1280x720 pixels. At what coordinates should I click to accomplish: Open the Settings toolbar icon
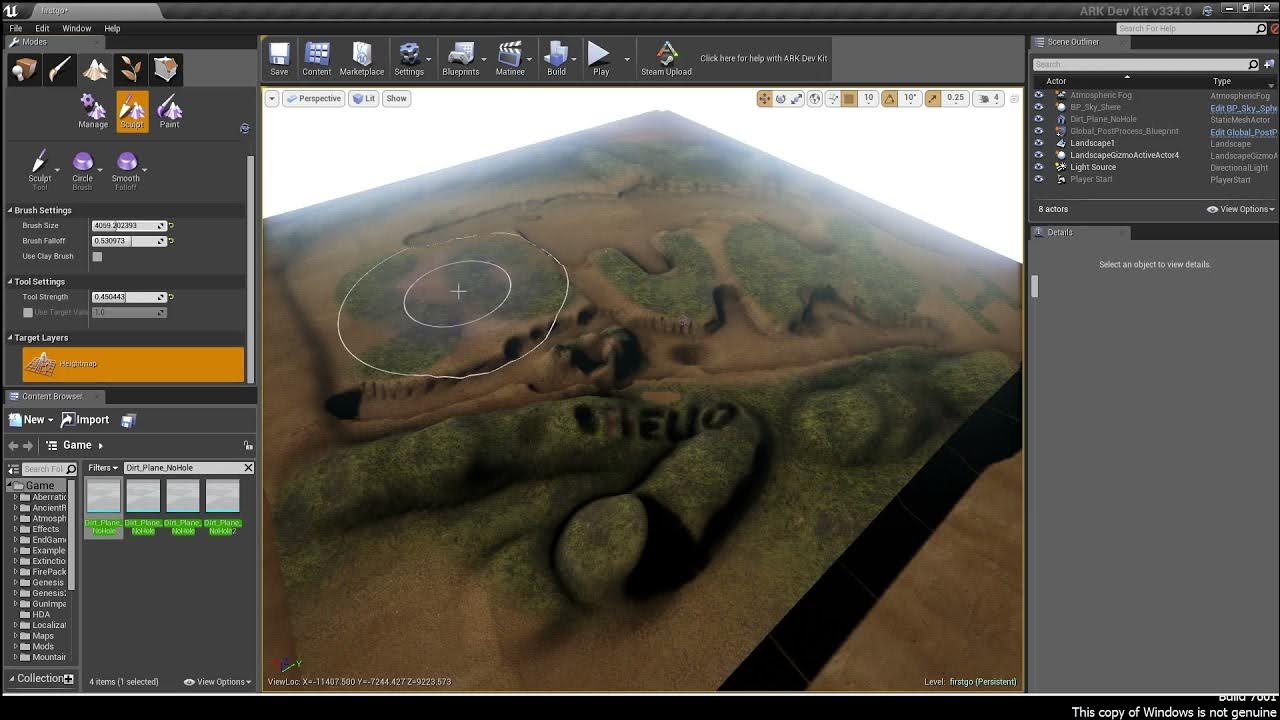(409, 58)
